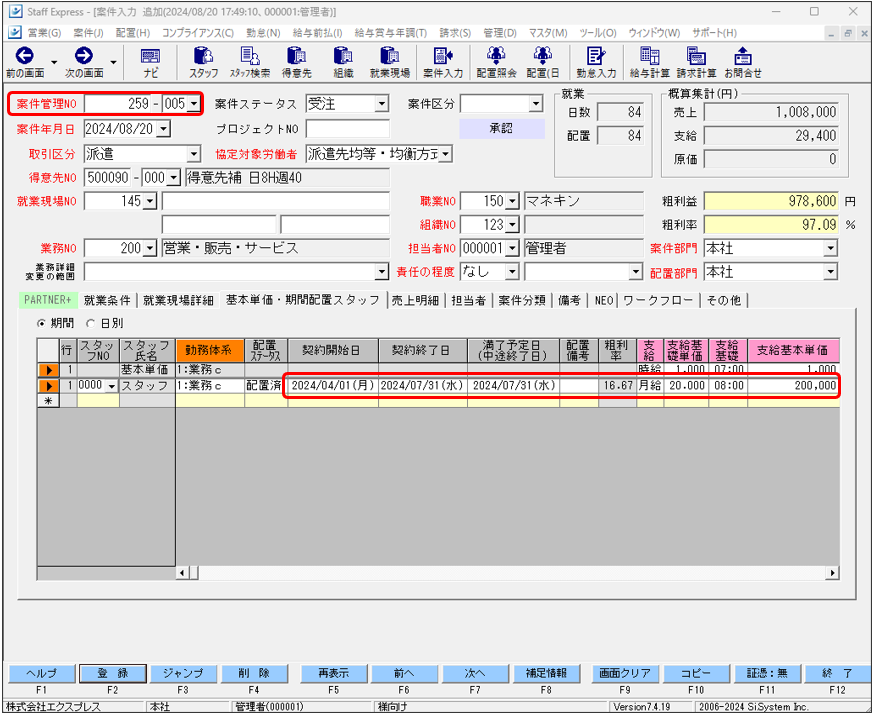The width and height of the screenshot is (874, 716).
Task: Expand the 案件ステータス dropdown
Action: click(381, 104)
